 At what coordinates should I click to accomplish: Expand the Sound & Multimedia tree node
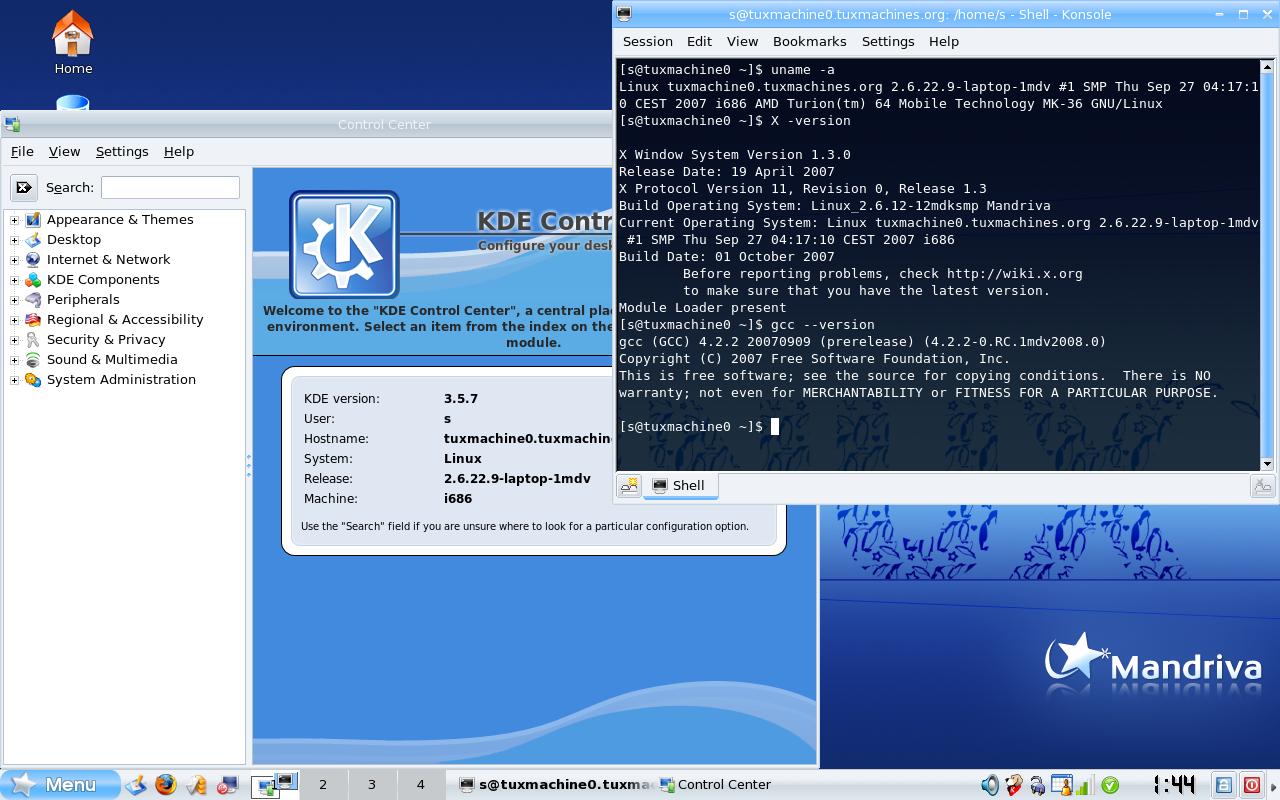coord(15,360)
